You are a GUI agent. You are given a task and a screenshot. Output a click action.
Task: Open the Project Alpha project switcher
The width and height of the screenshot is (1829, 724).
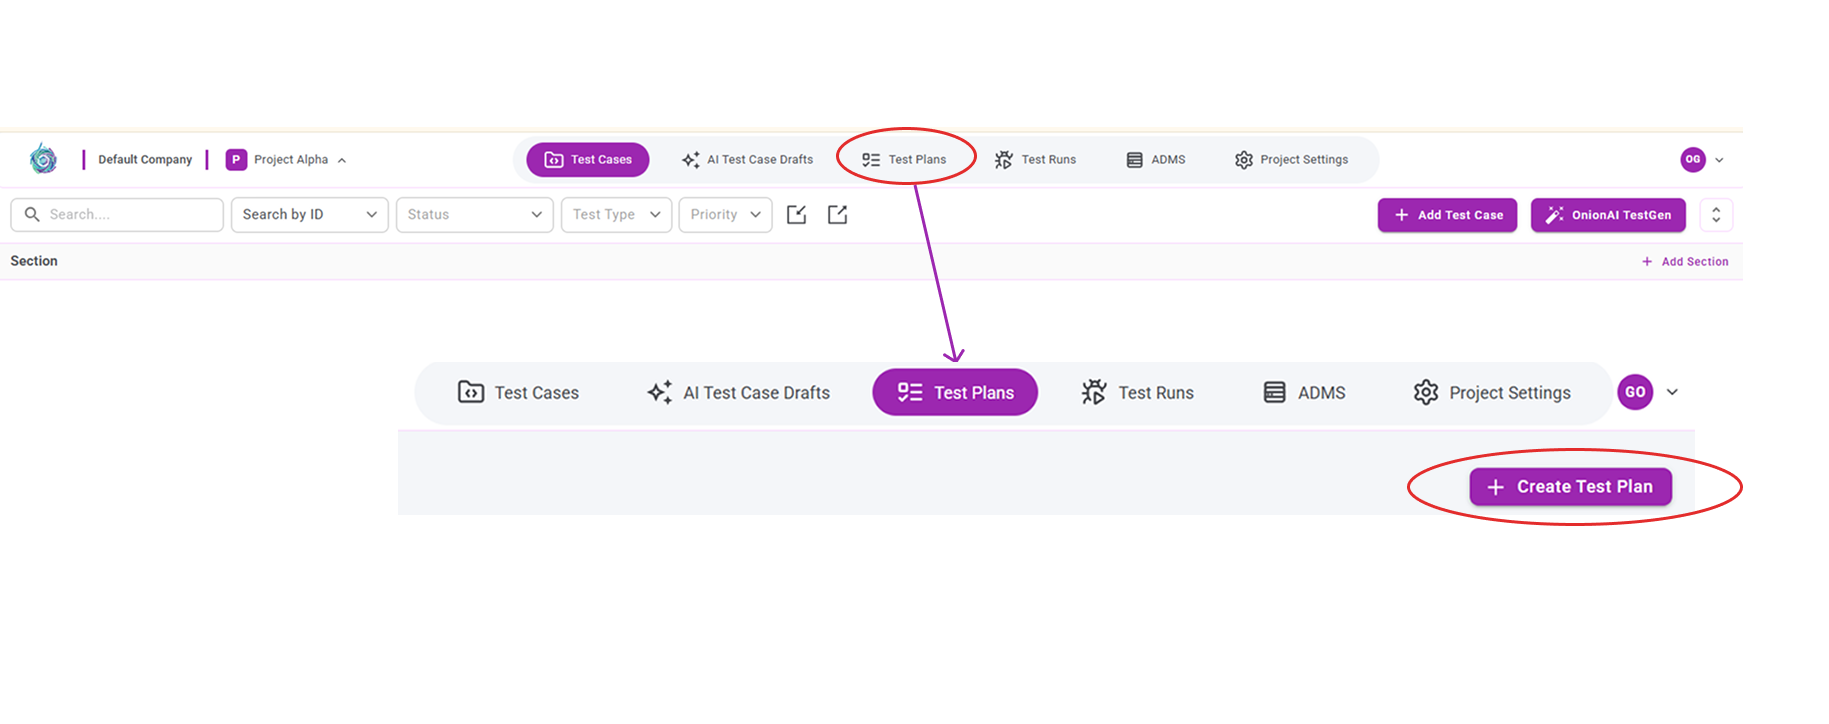point(290,160)
